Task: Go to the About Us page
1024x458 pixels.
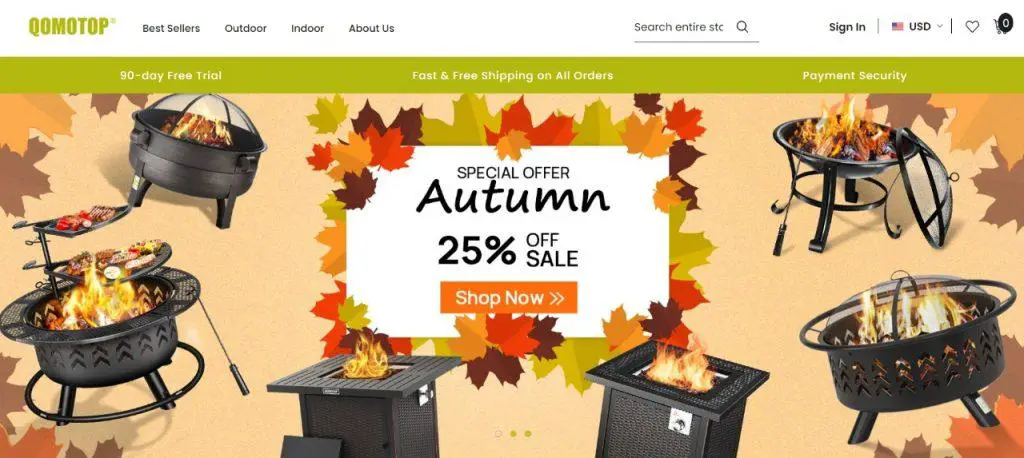Action: point(372,28)
